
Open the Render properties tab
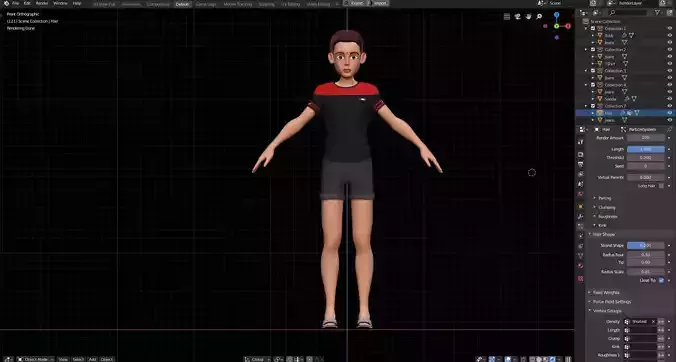coord(580,154)
